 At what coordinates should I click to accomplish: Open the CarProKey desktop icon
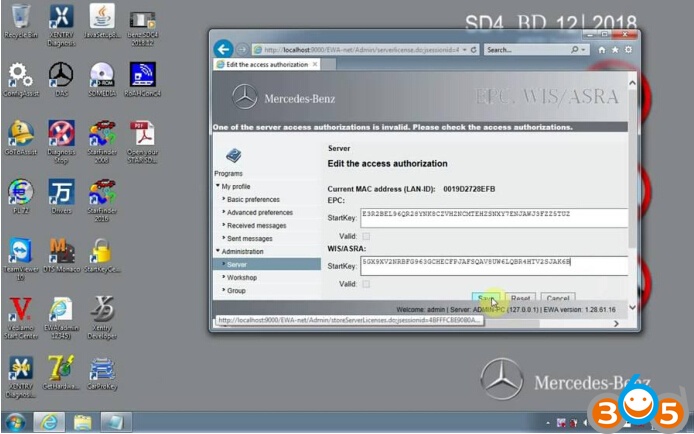[x=102, y=374]
